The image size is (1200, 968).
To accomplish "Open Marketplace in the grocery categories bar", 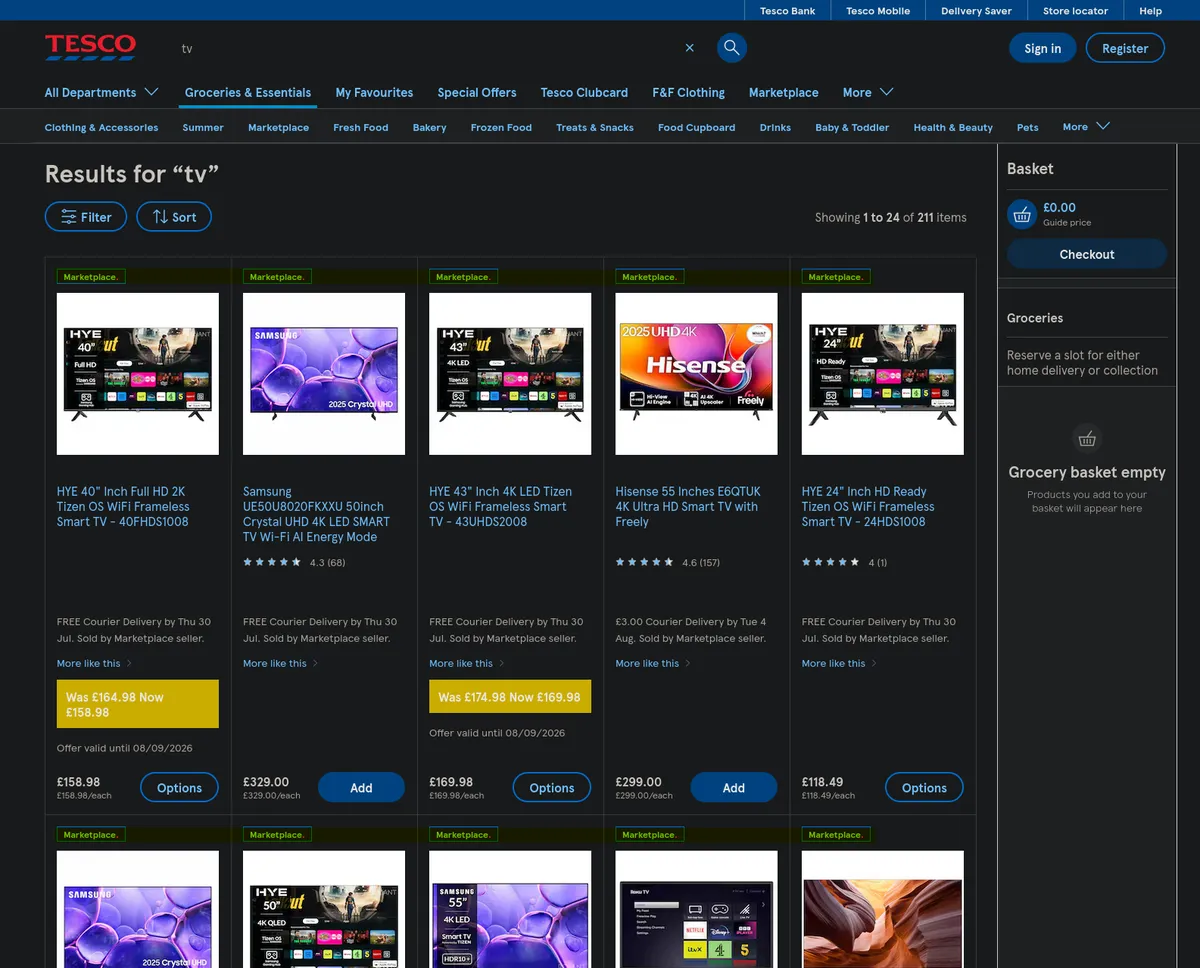I will pyautogui.click(x=278, y=127).
